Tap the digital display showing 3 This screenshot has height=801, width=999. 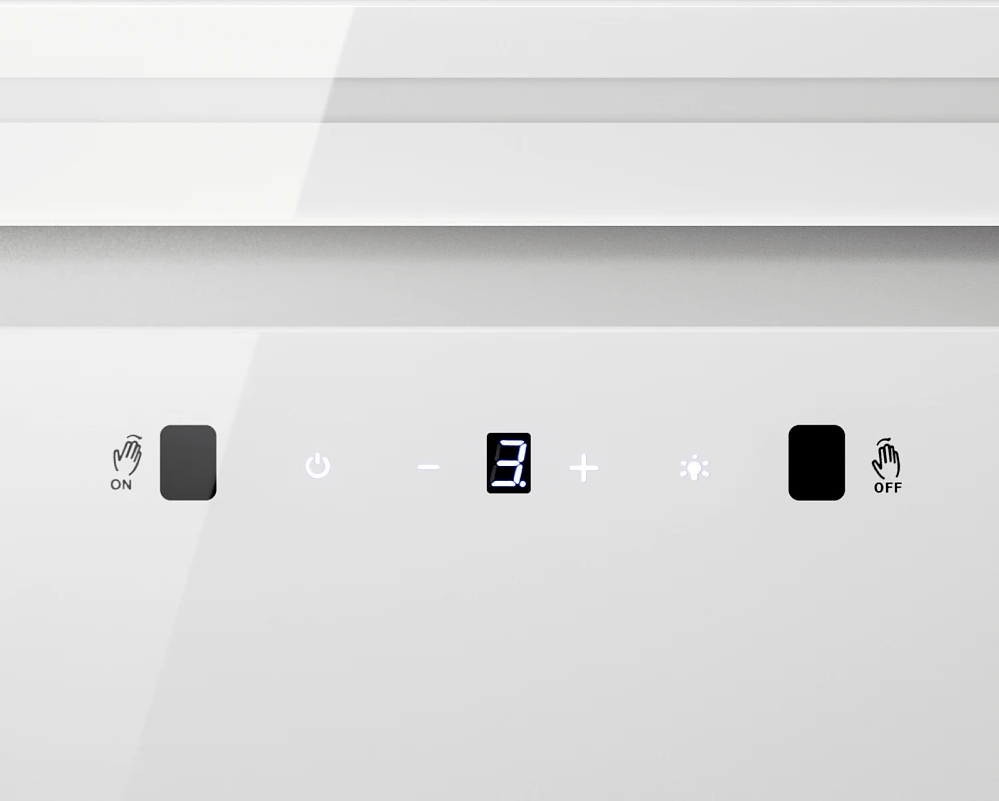[508, 463]
